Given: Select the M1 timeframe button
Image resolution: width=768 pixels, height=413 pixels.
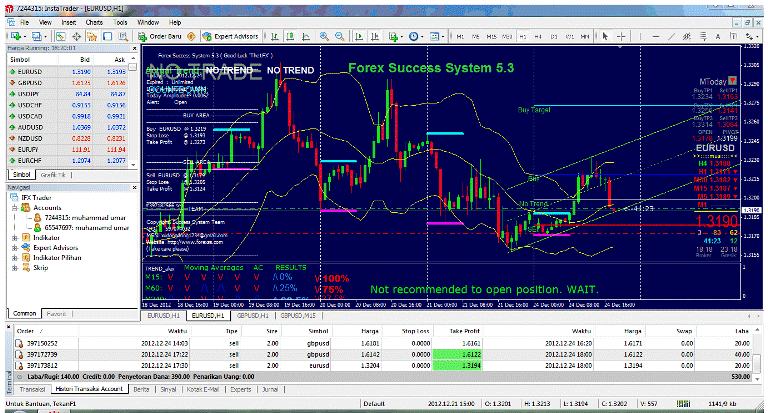Looking at the screenshot, I should click(460, 37).
